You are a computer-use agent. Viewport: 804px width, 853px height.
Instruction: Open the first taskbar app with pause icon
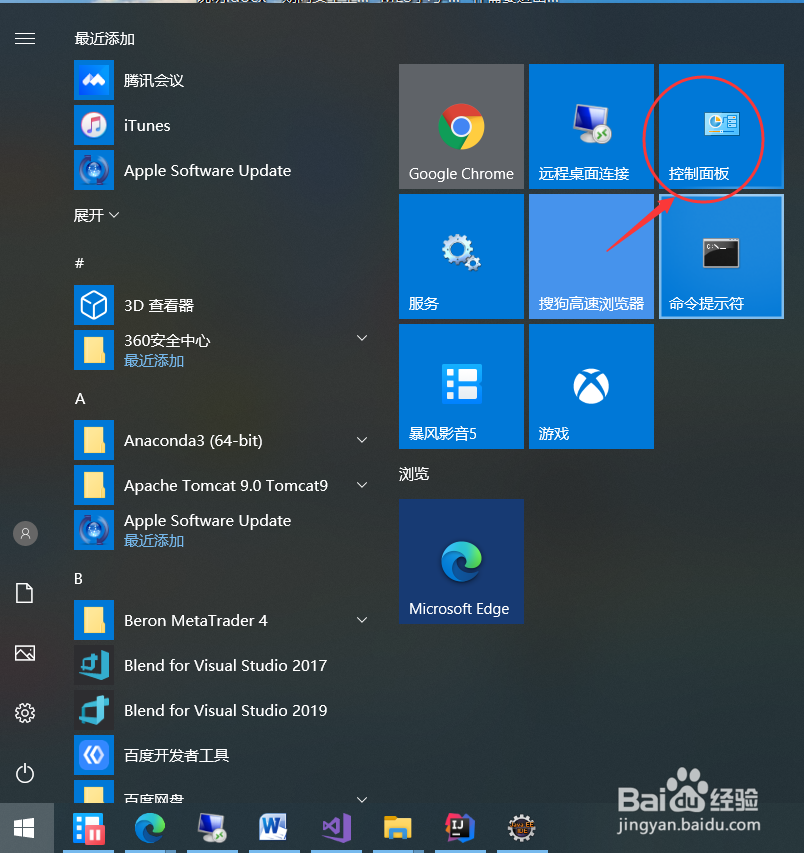pos(89,828)
